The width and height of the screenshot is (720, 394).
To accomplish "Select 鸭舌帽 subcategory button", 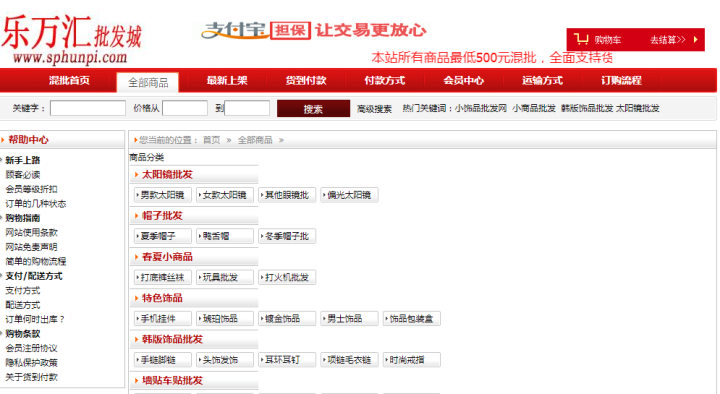I will click(225, 236).
